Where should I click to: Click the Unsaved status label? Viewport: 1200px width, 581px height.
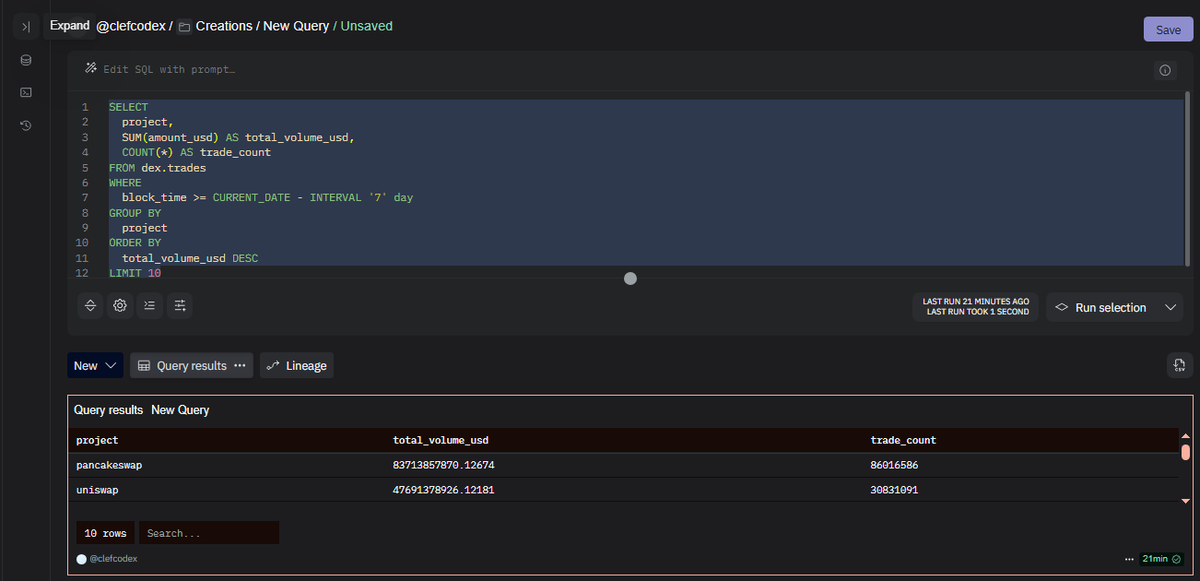click(x=367, y=26)
